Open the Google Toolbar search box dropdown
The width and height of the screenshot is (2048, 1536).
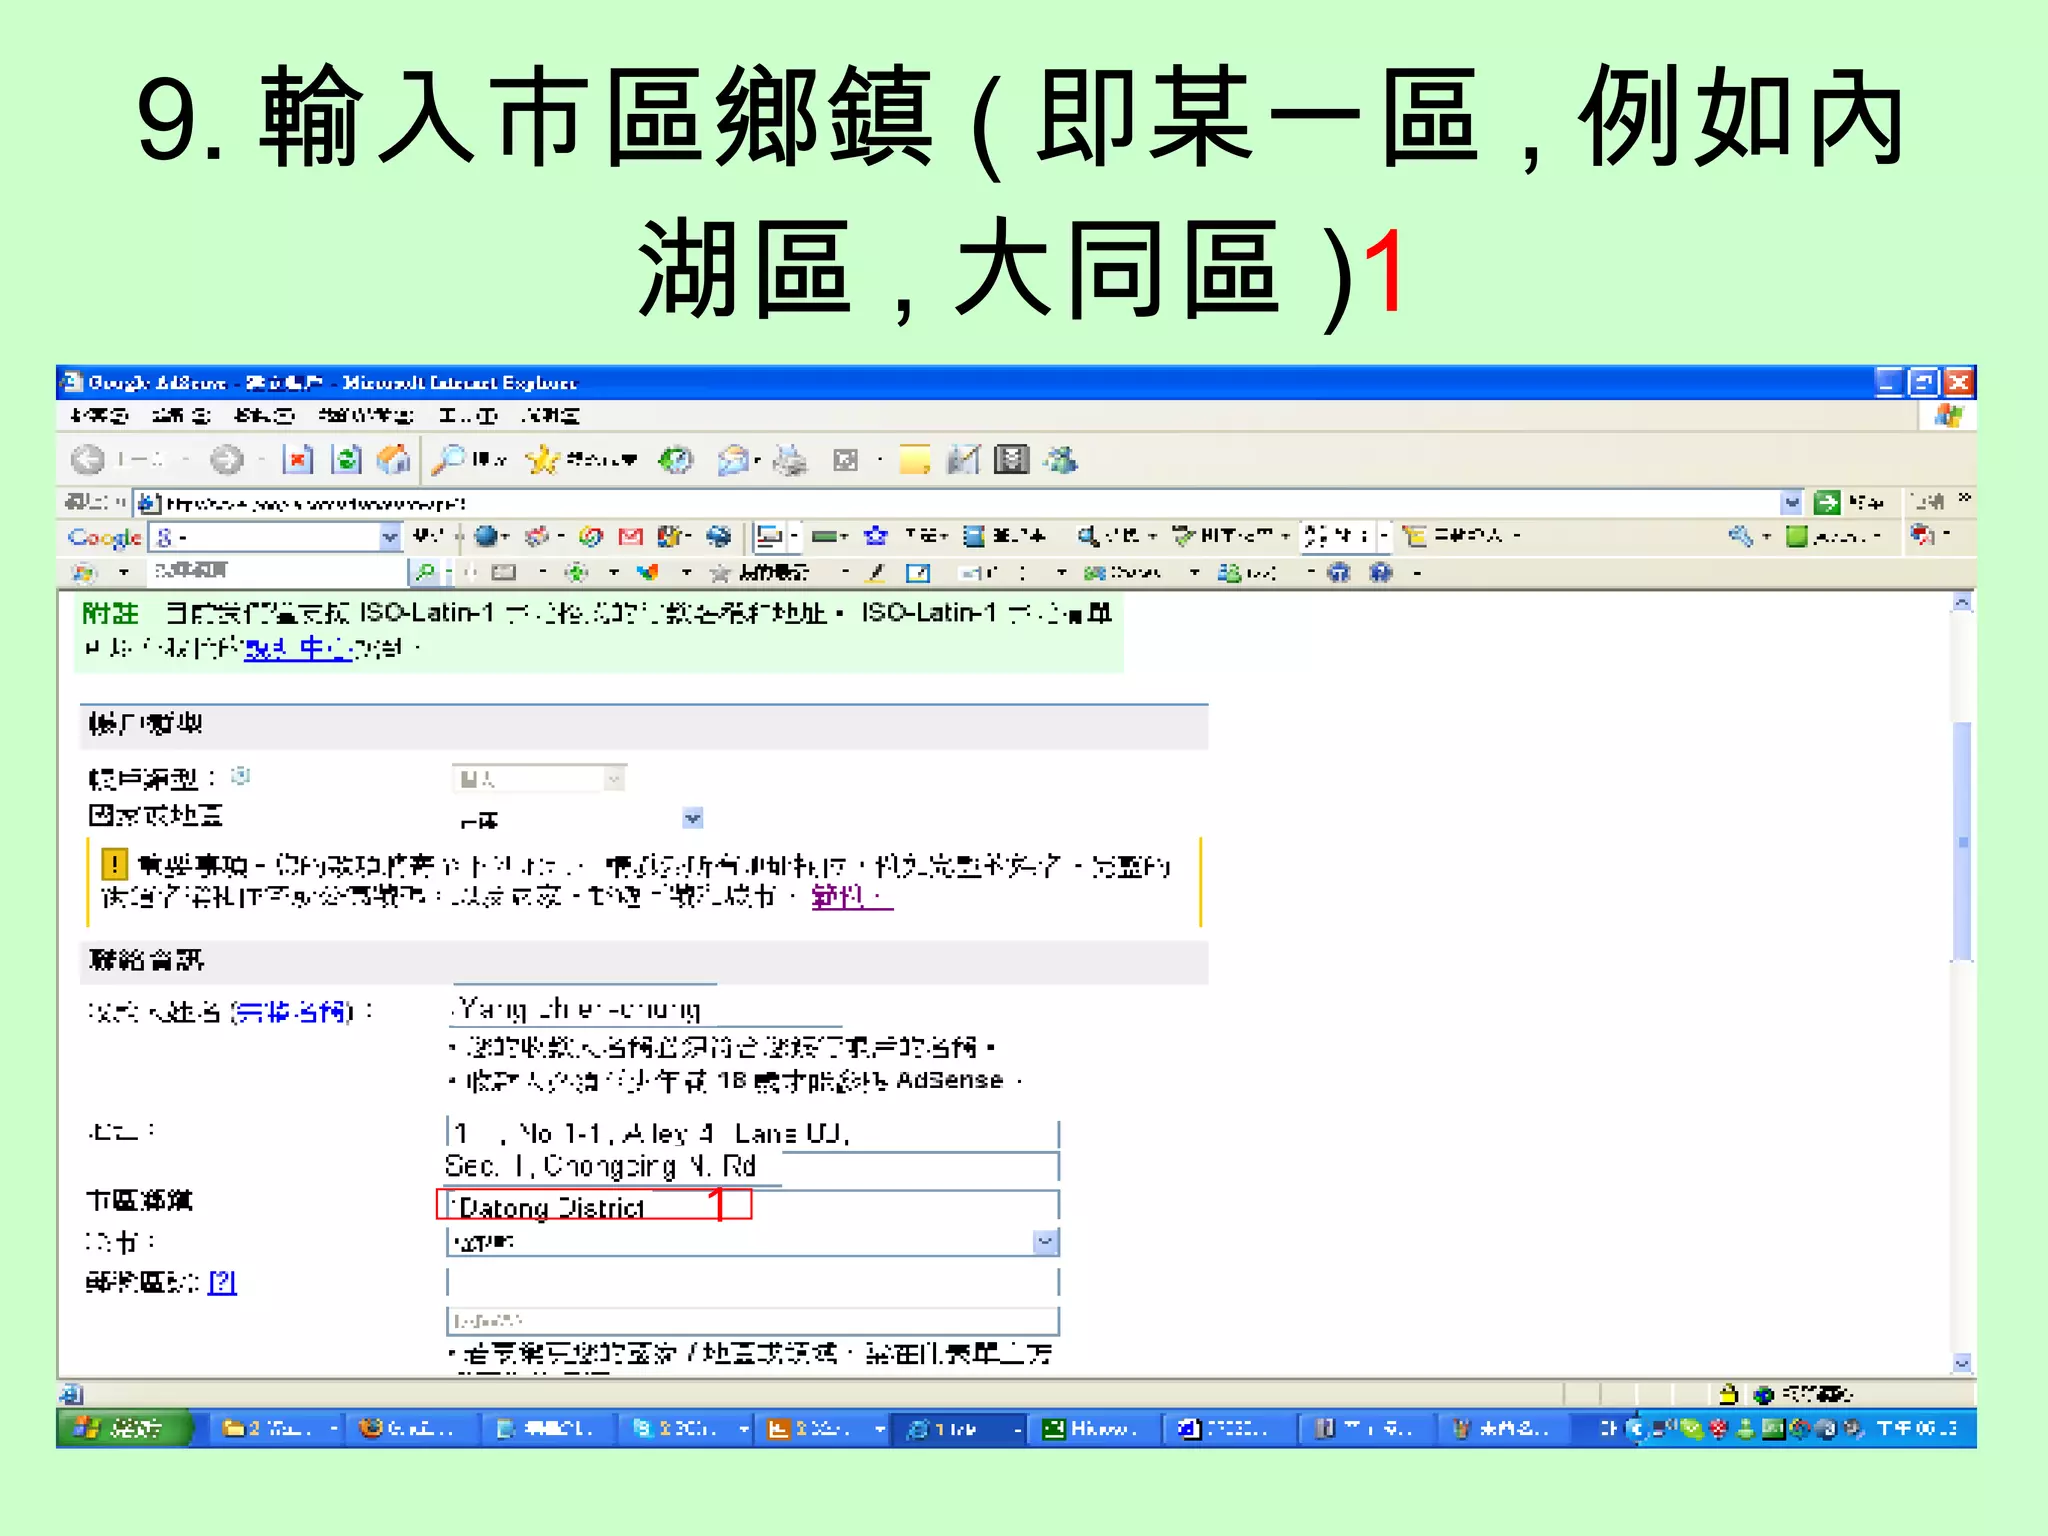point(389,537)
